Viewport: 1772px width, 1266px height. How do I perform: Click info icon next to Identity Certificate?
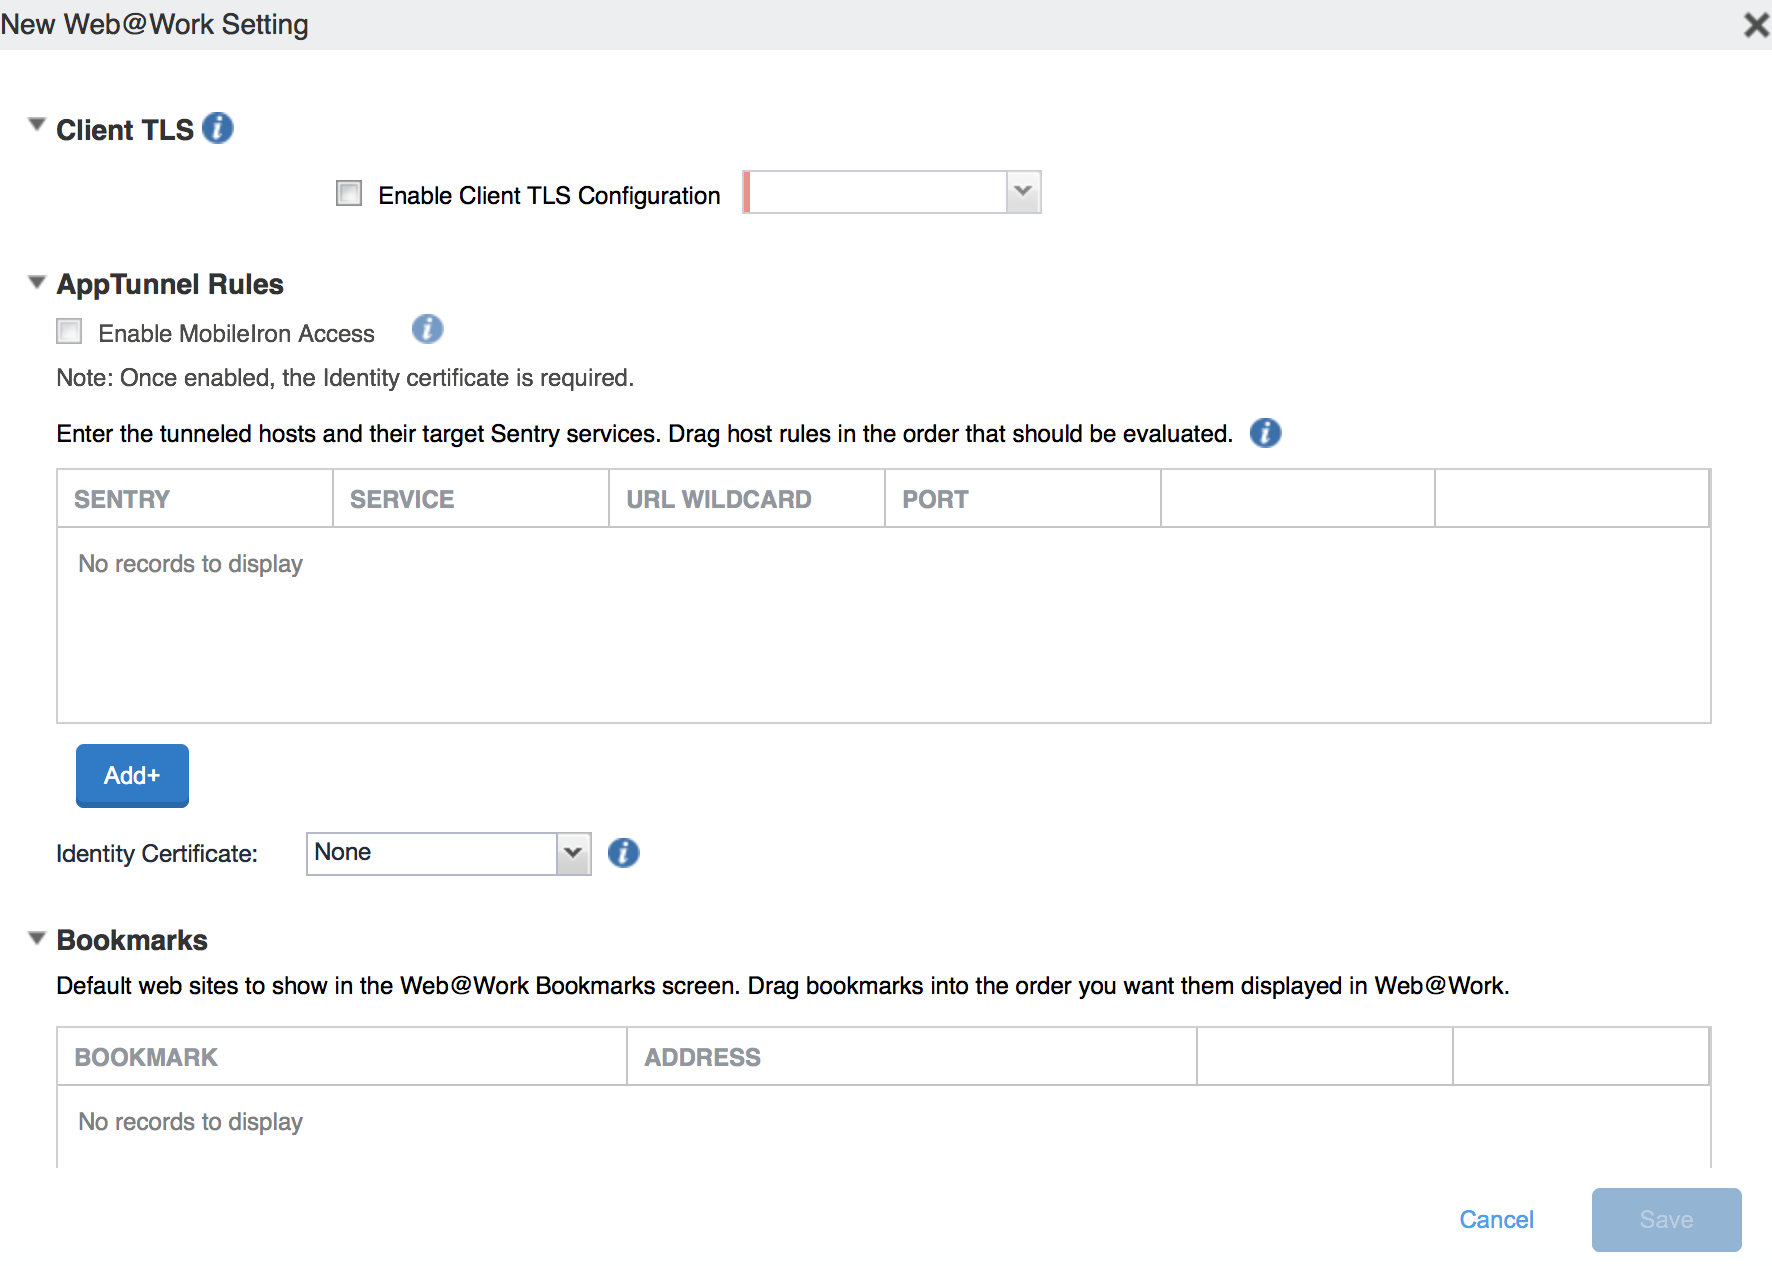pos(623,853)
